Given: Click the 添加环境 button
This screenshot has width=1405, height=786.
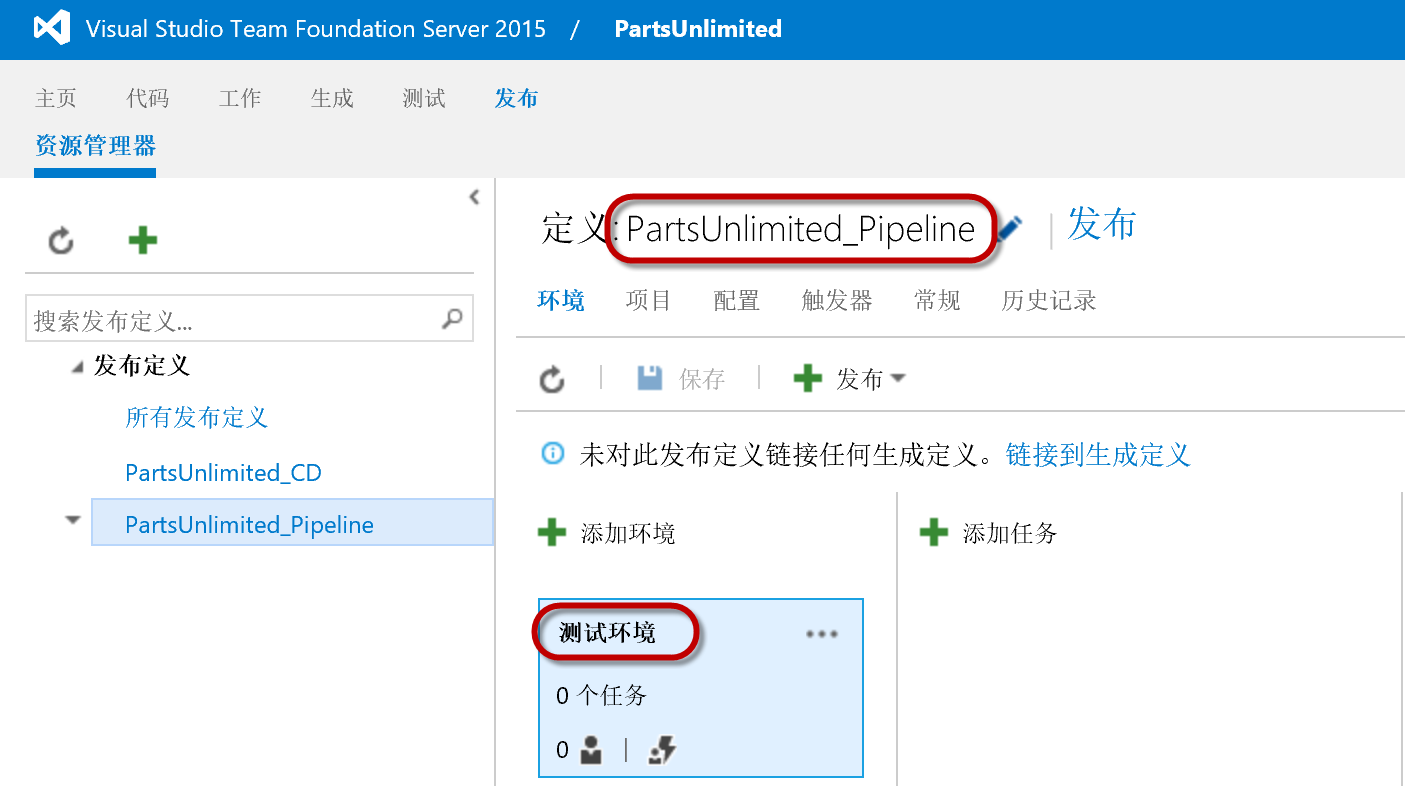Looking at the screenshot, I should point(607,533).
